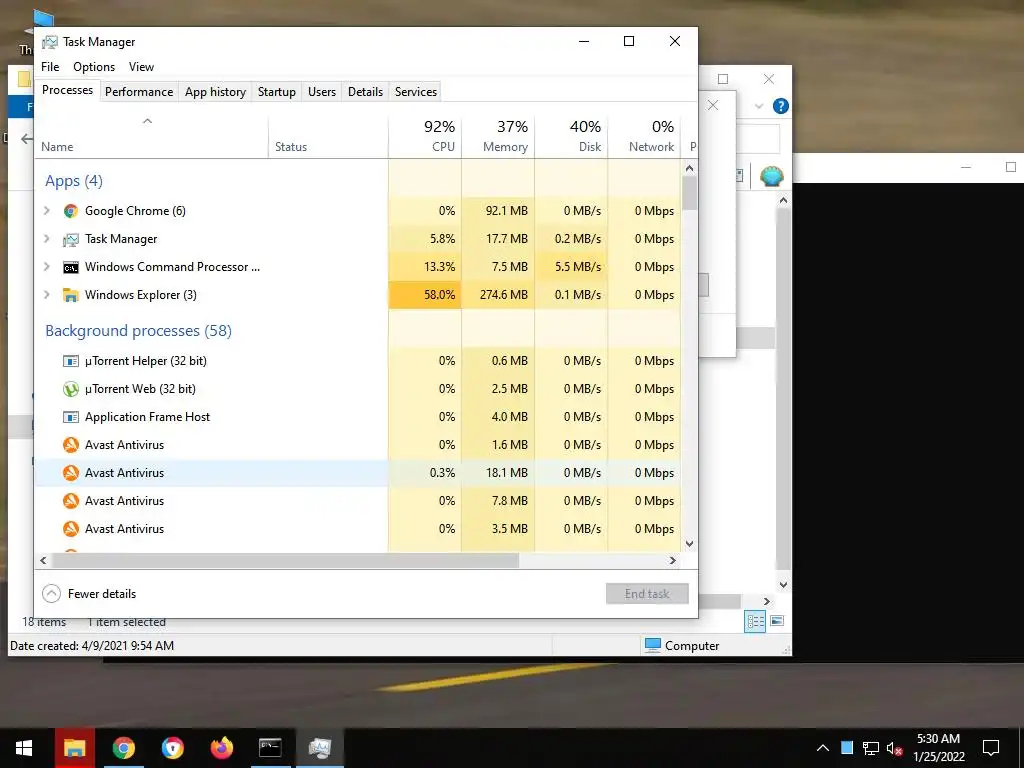Switch to the App history tab
The width and height of the screenshot is (1024, 768).
tap(216, 92)
